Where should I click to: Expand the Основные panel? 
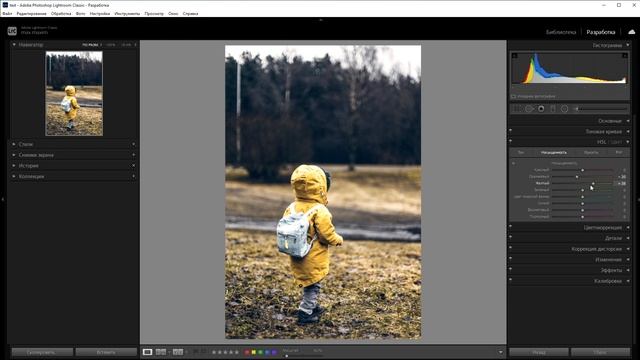coord(628,121)
